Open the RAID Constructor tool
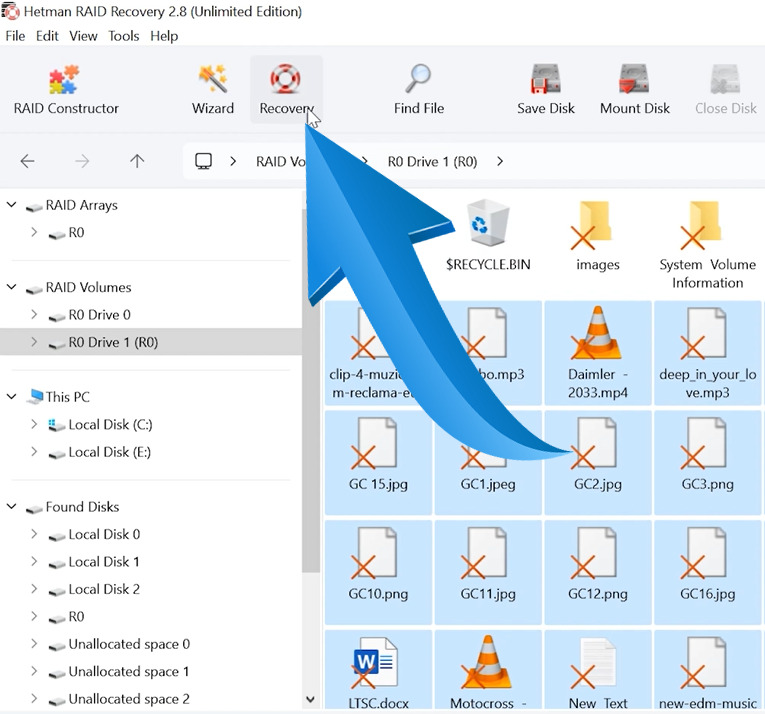This screenshot has height=714, width=765. pyautogui.click(x=66, y=90)
